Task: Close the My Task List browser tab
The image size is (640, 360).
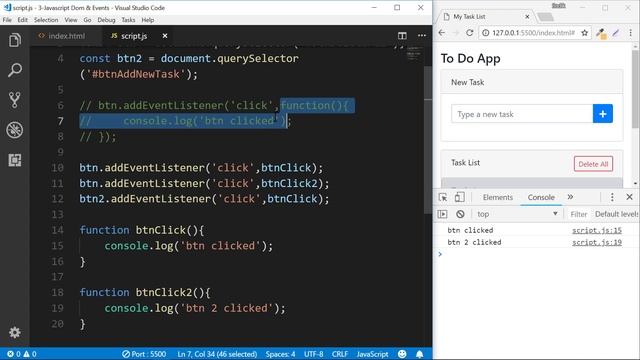Action: [527, 17]
